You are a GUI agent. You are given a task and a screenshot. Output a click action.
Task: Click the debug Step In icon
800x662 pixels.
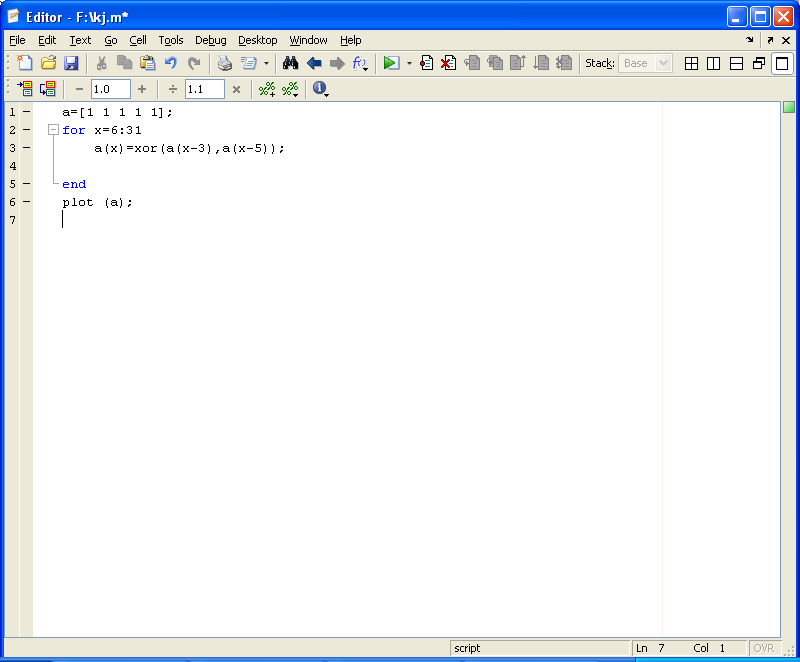[495, 63]
